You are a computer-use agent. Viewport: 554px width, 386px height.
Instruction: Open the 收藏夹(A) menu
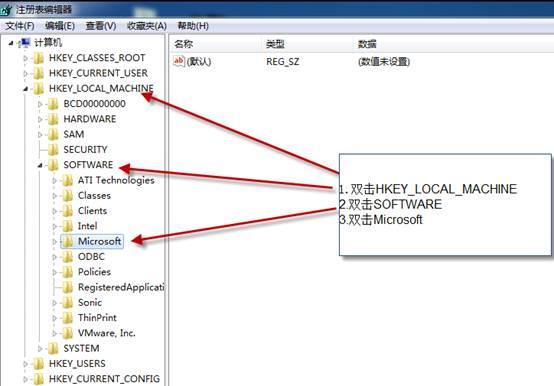(x=147, y=26)
